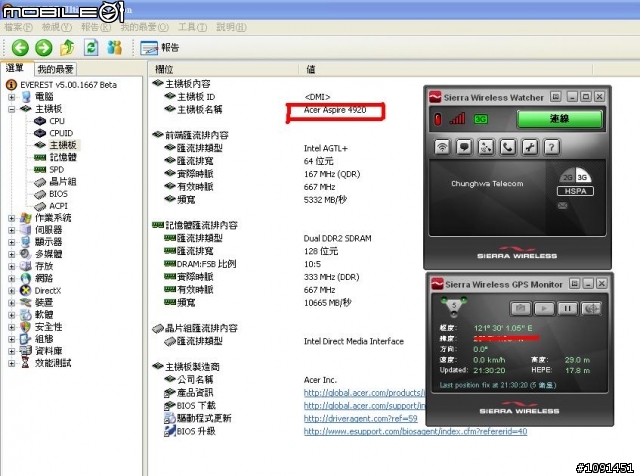Open the 我的最愛 Favorites menu
This screenshot has width=640, height=476.
(x=144, y=27)
